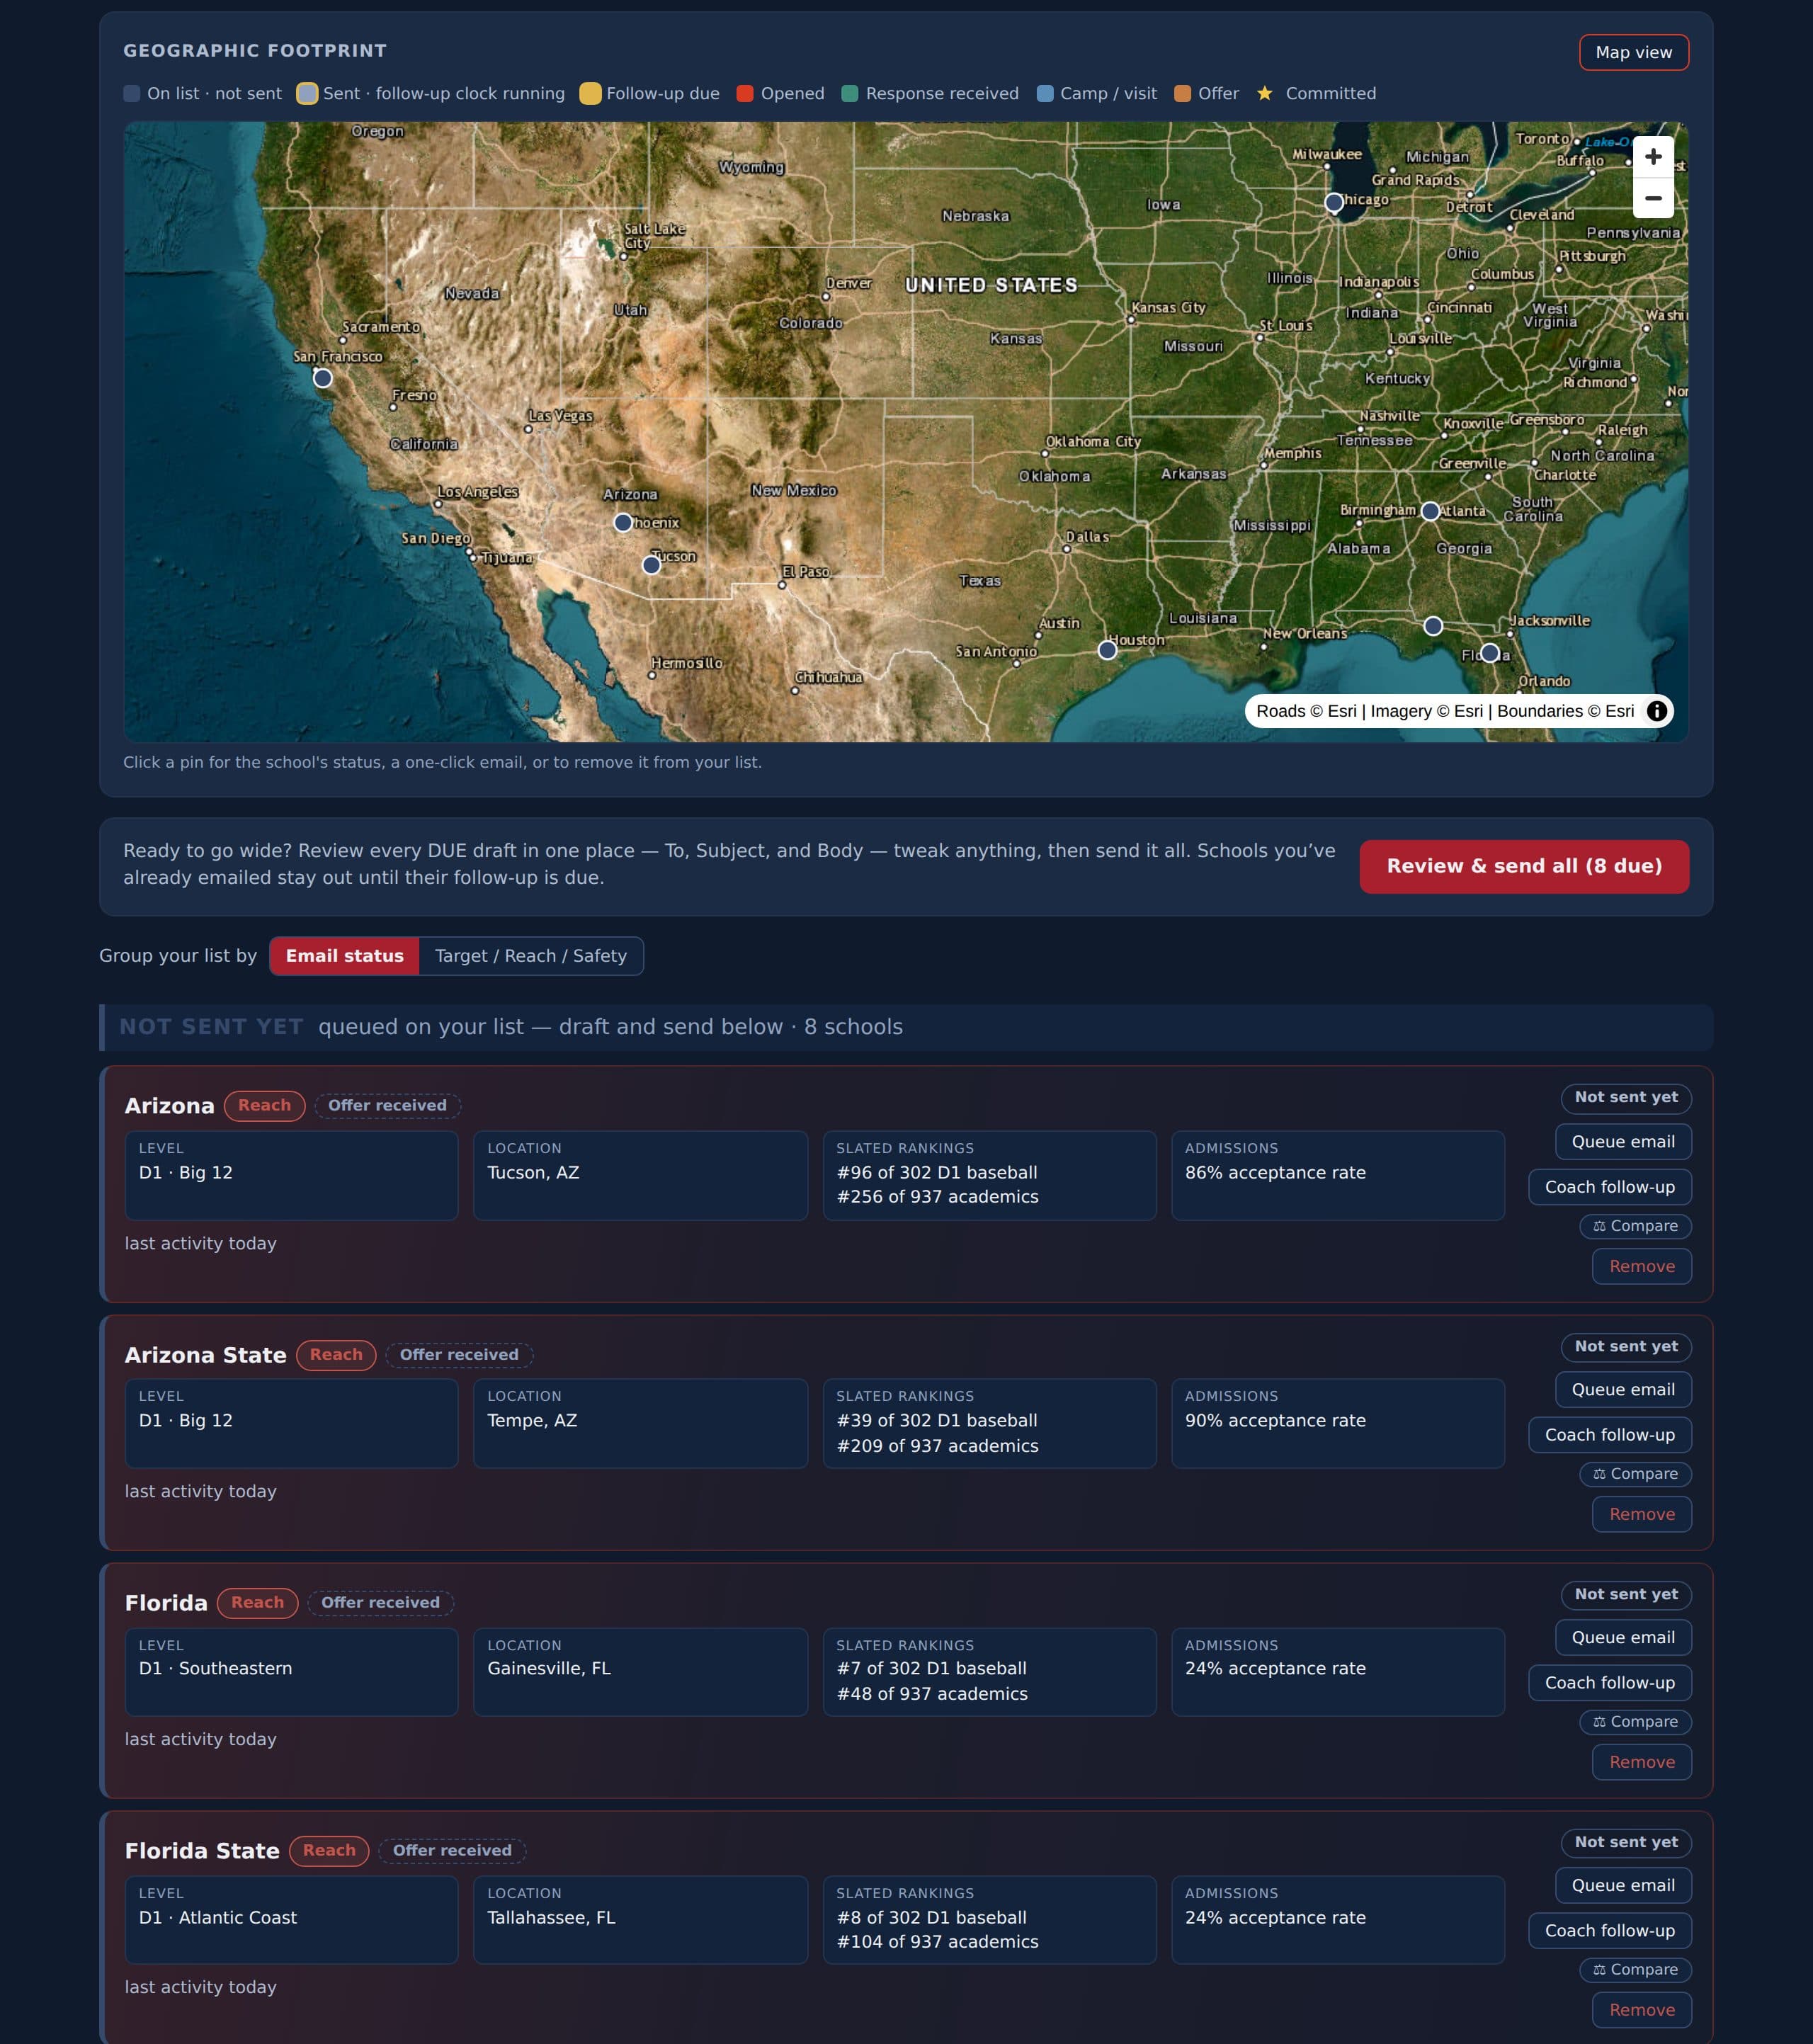Click the Tallahassee, FL location card

pyautogui.click(x=640, y=1920)
